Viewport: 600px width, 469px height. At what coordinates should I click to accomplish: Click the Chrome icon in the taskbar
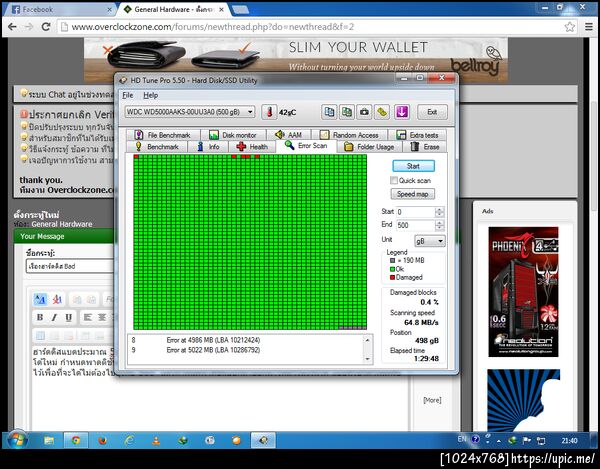click(76, 441)
